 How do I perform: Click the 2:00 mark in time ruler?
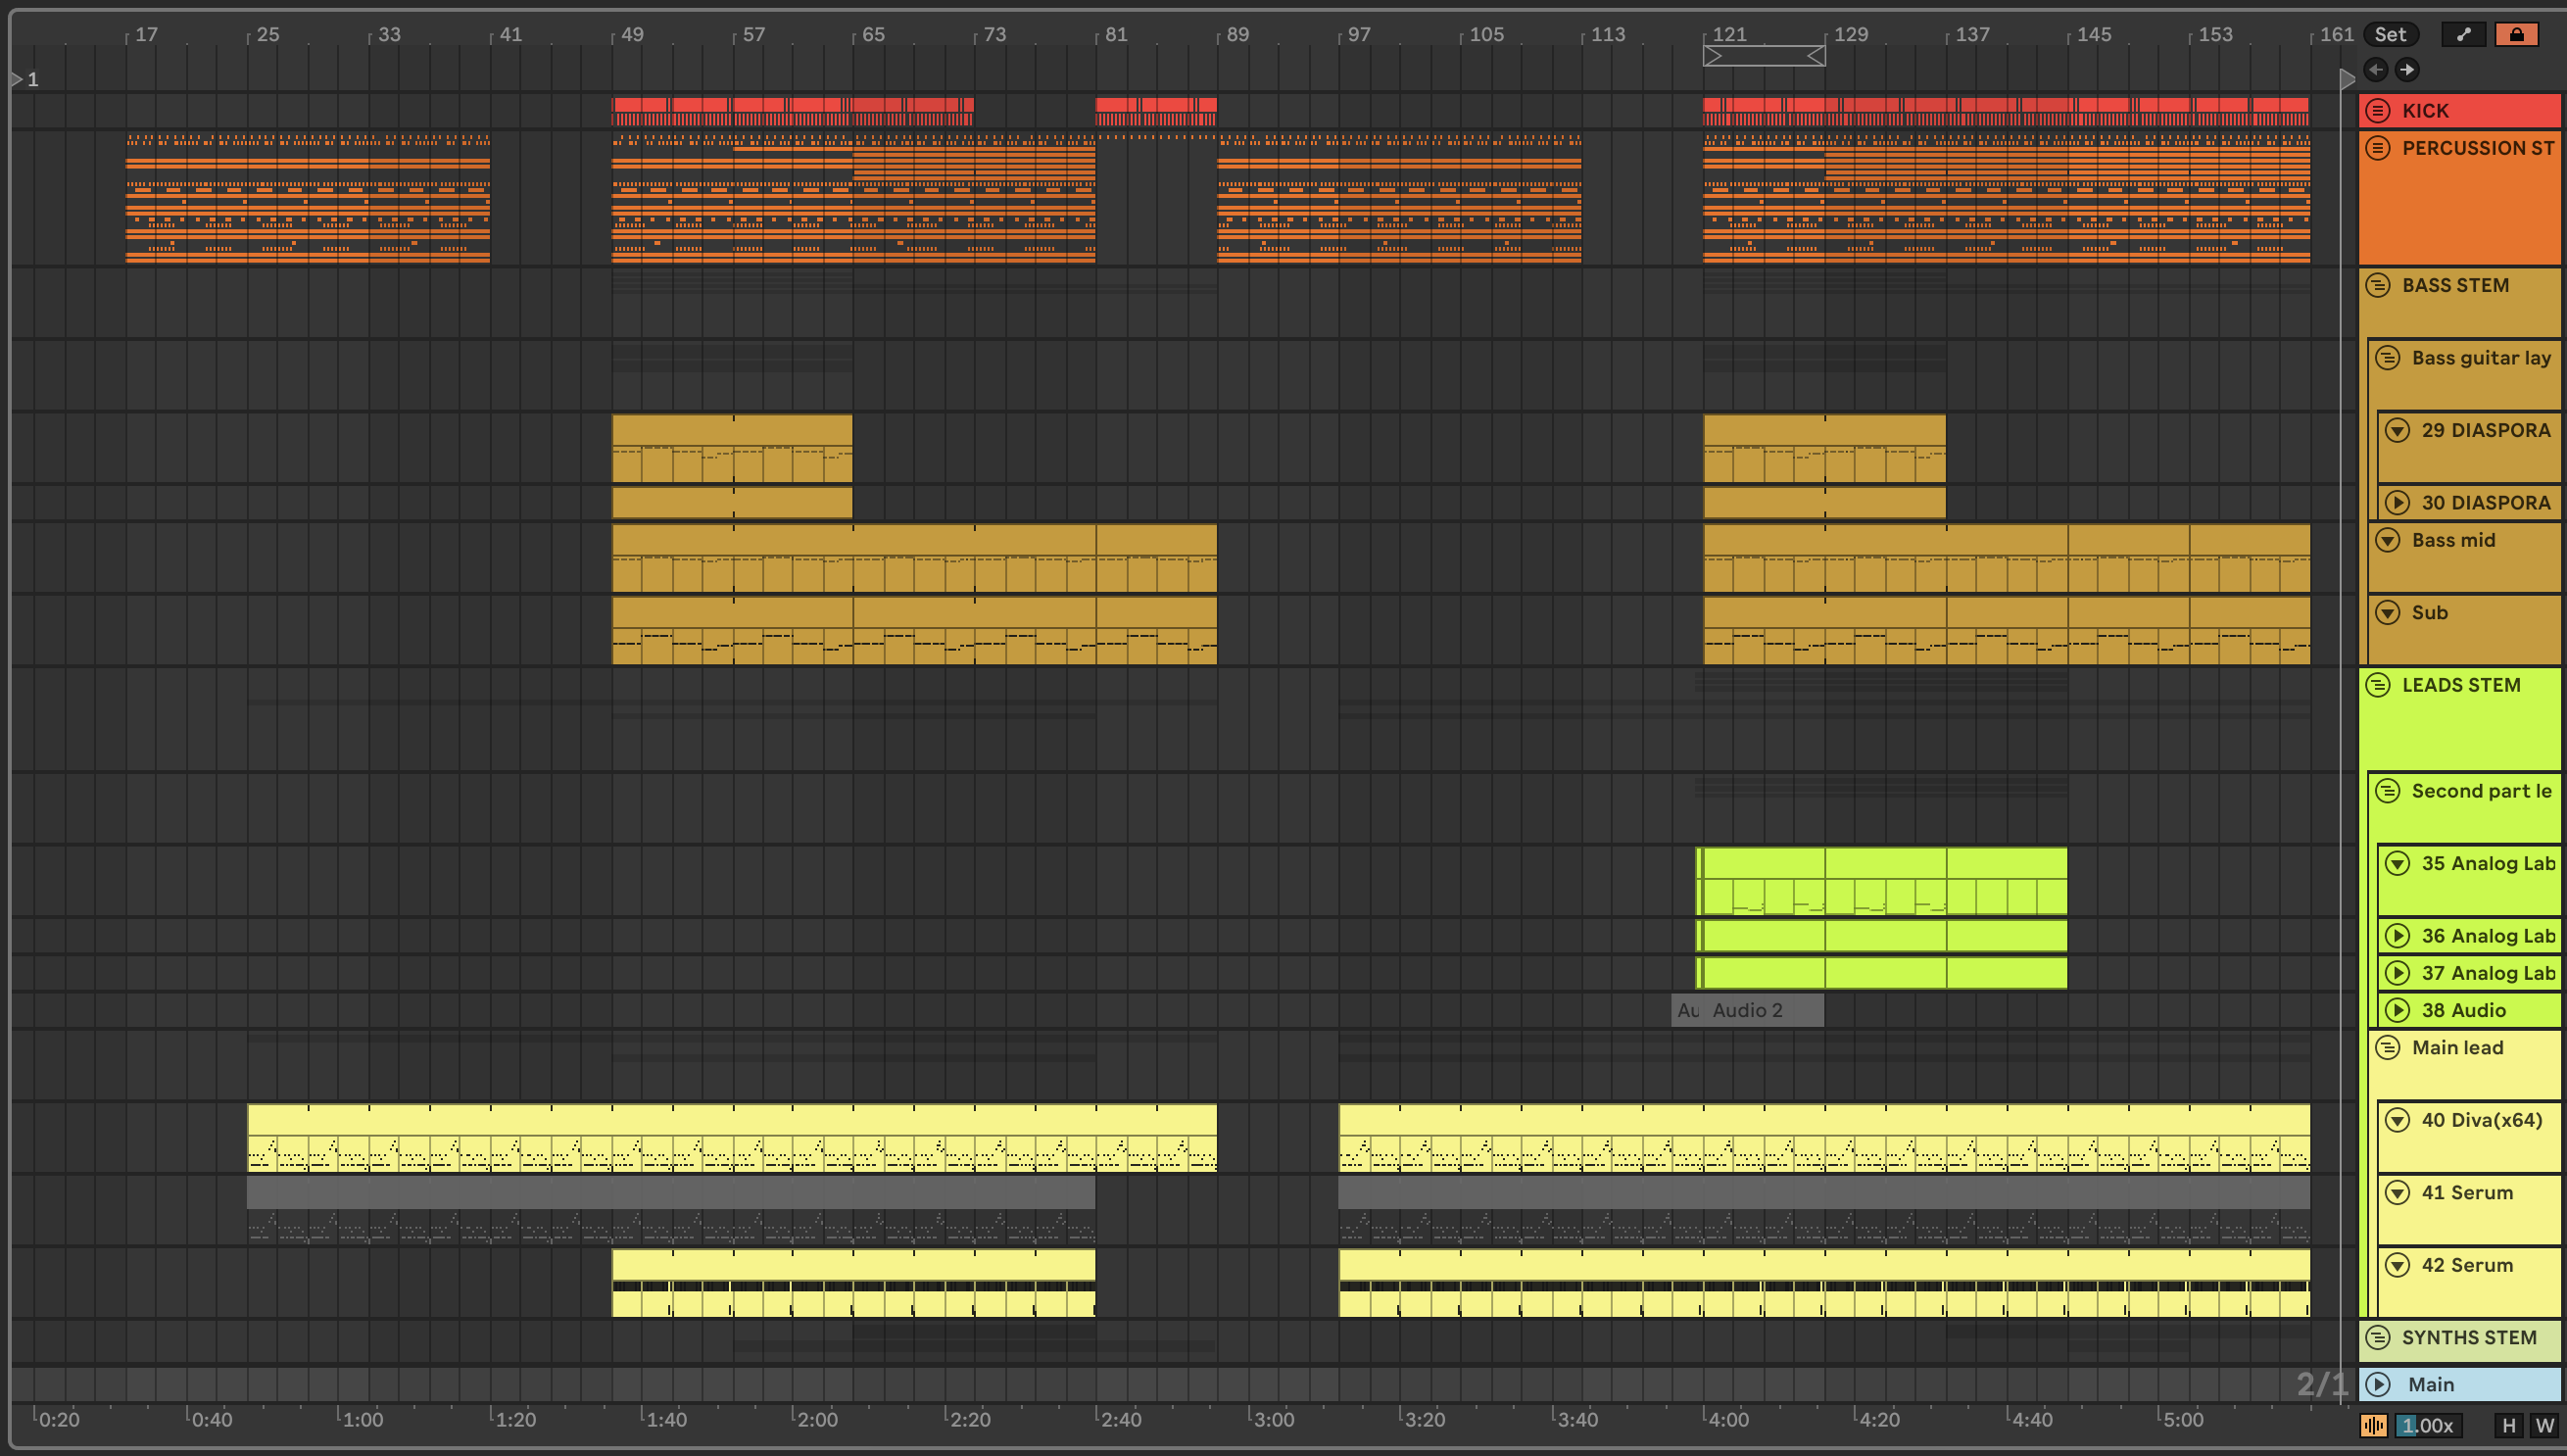816,1419
